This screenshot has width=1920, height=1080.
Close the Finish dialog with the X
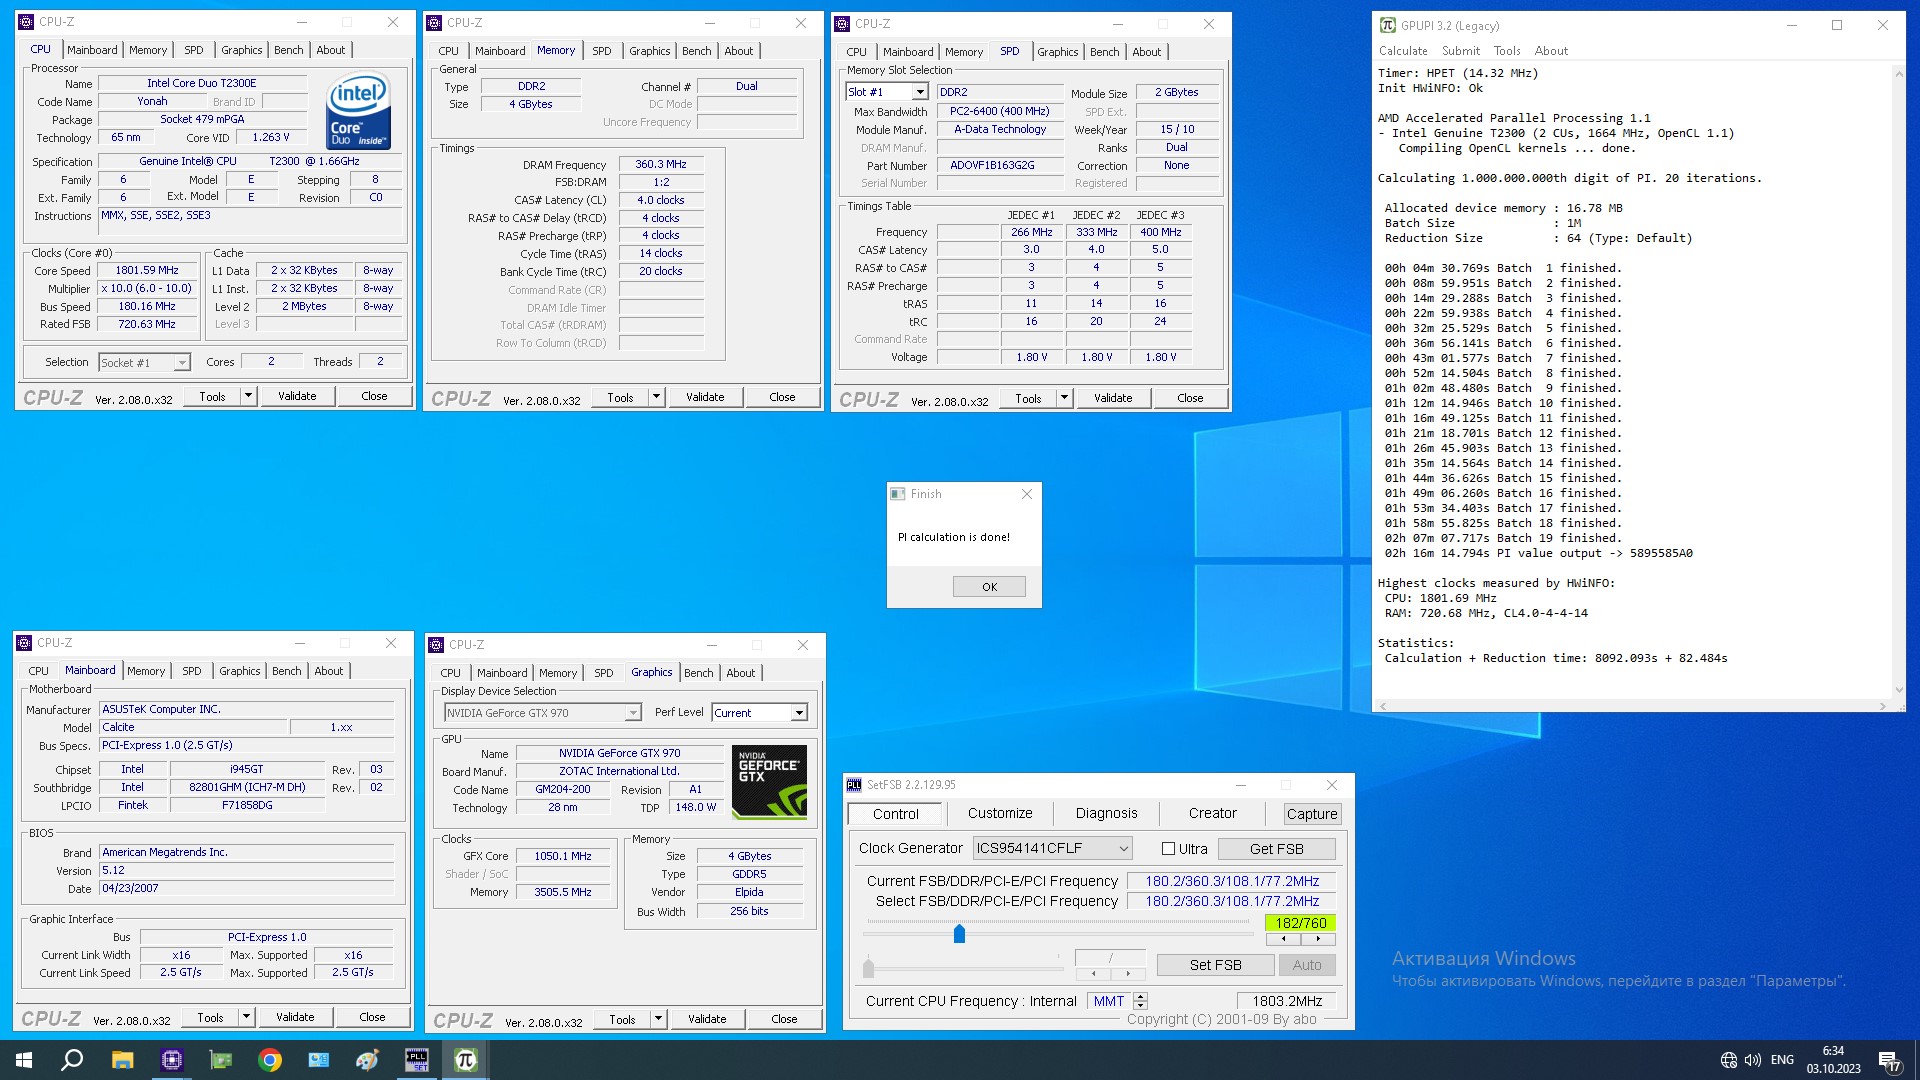(x=1027, y=494)
